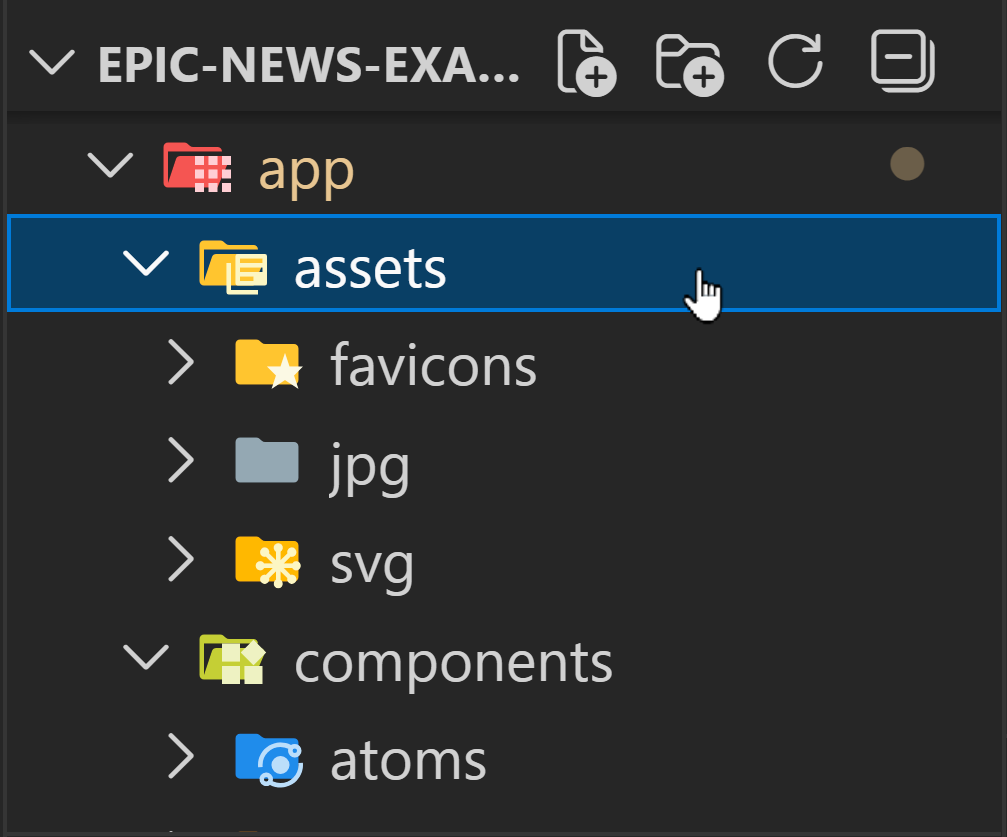Collapse the app folder
1007x837 pixels.
pyautogui.click(x=110, y=165)
